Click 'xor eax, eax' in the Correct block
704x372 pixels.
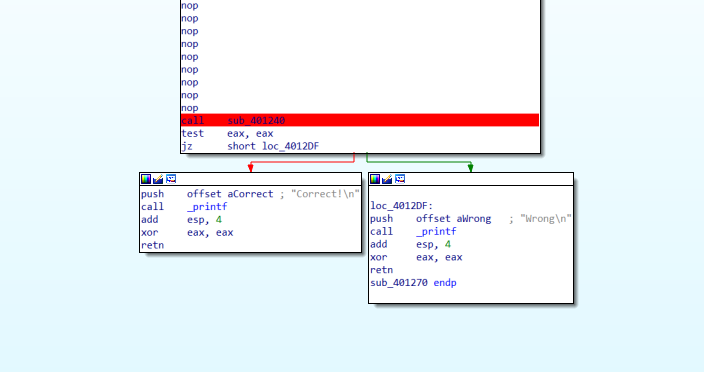pos(187,232)
